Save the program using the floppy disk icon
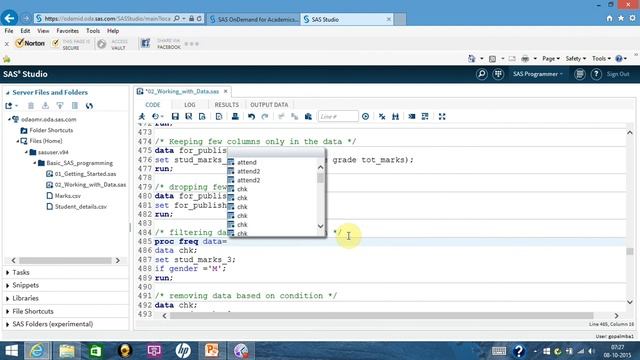This screenshot has height=360, width=640. point(175,117)
